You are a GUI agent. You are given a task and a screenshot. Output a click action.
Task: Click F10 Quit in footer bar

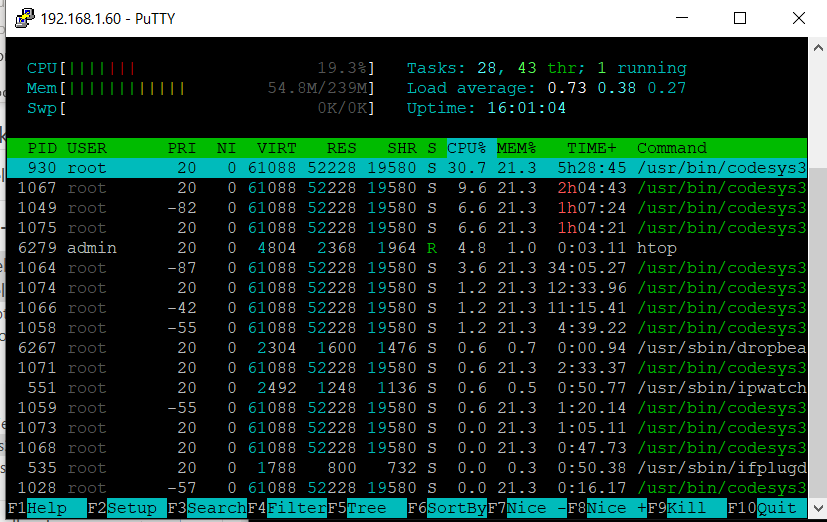(x=767, y=508)
